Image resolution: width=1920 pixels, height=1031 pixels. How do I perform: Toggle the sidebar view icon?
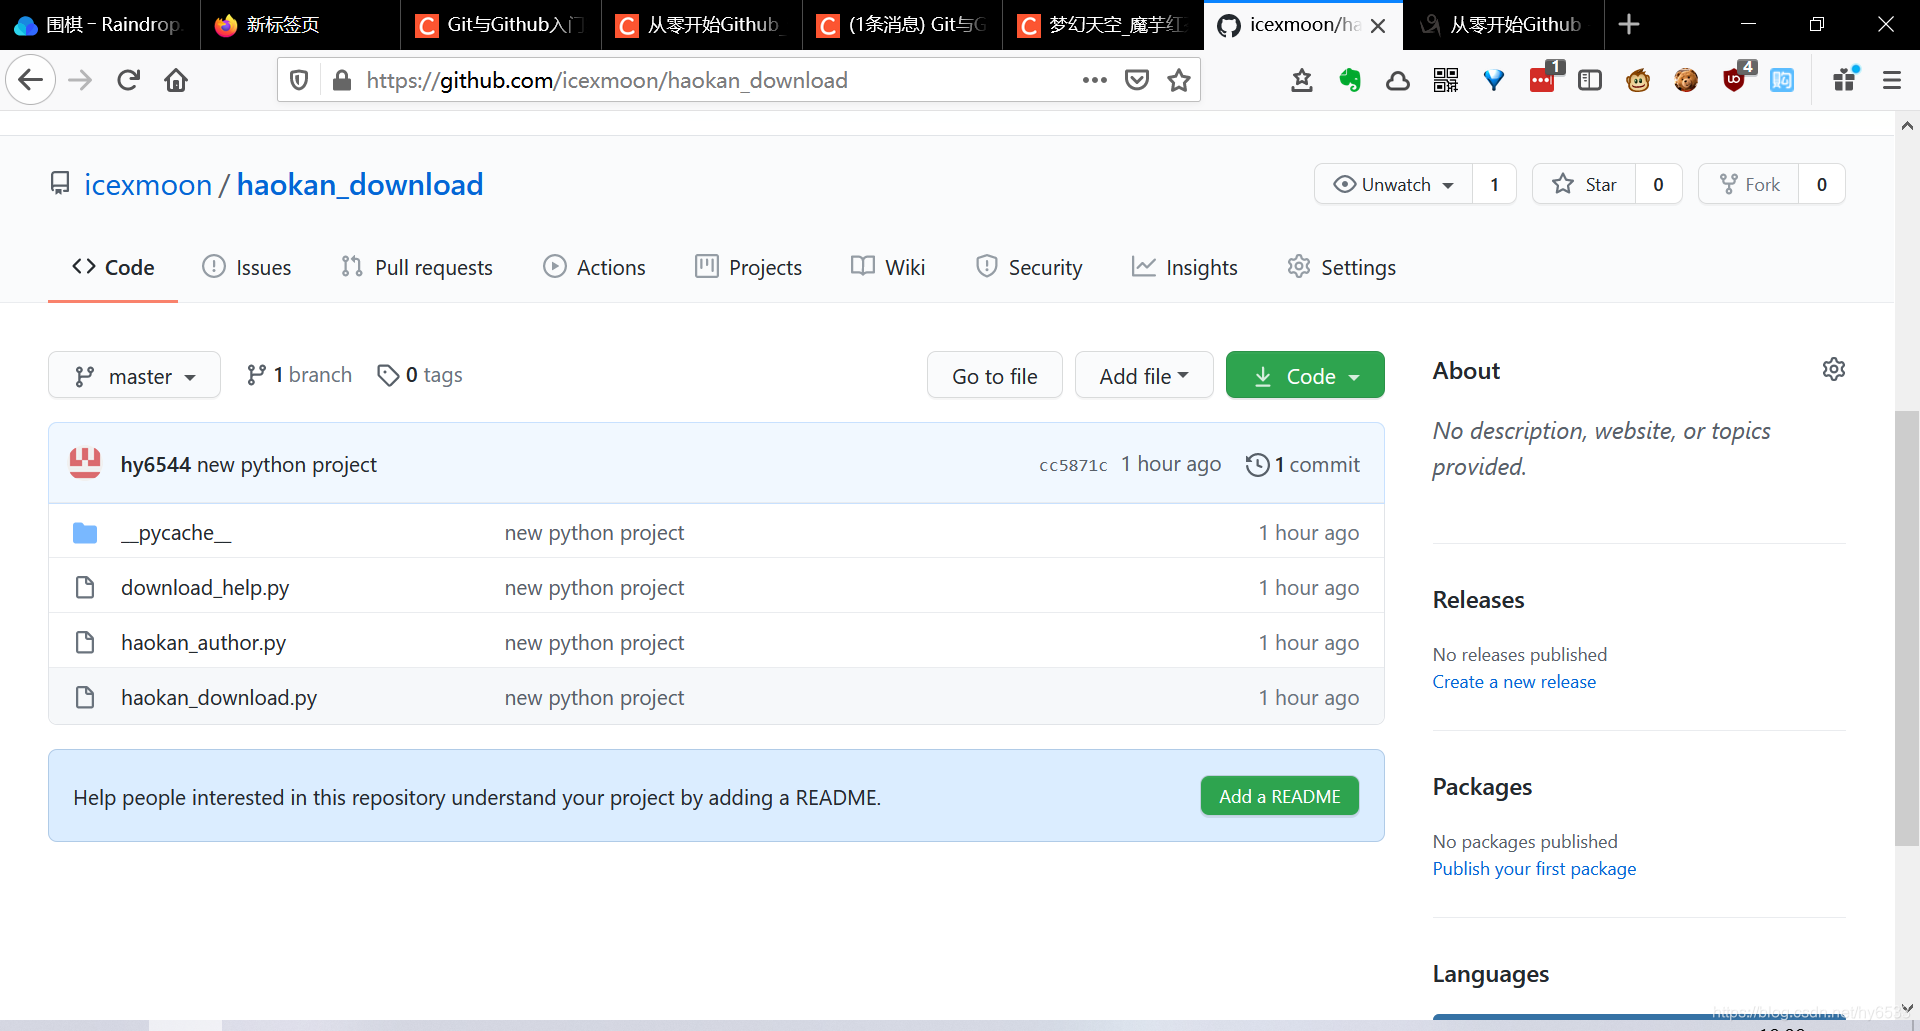tap(1590, 80)
